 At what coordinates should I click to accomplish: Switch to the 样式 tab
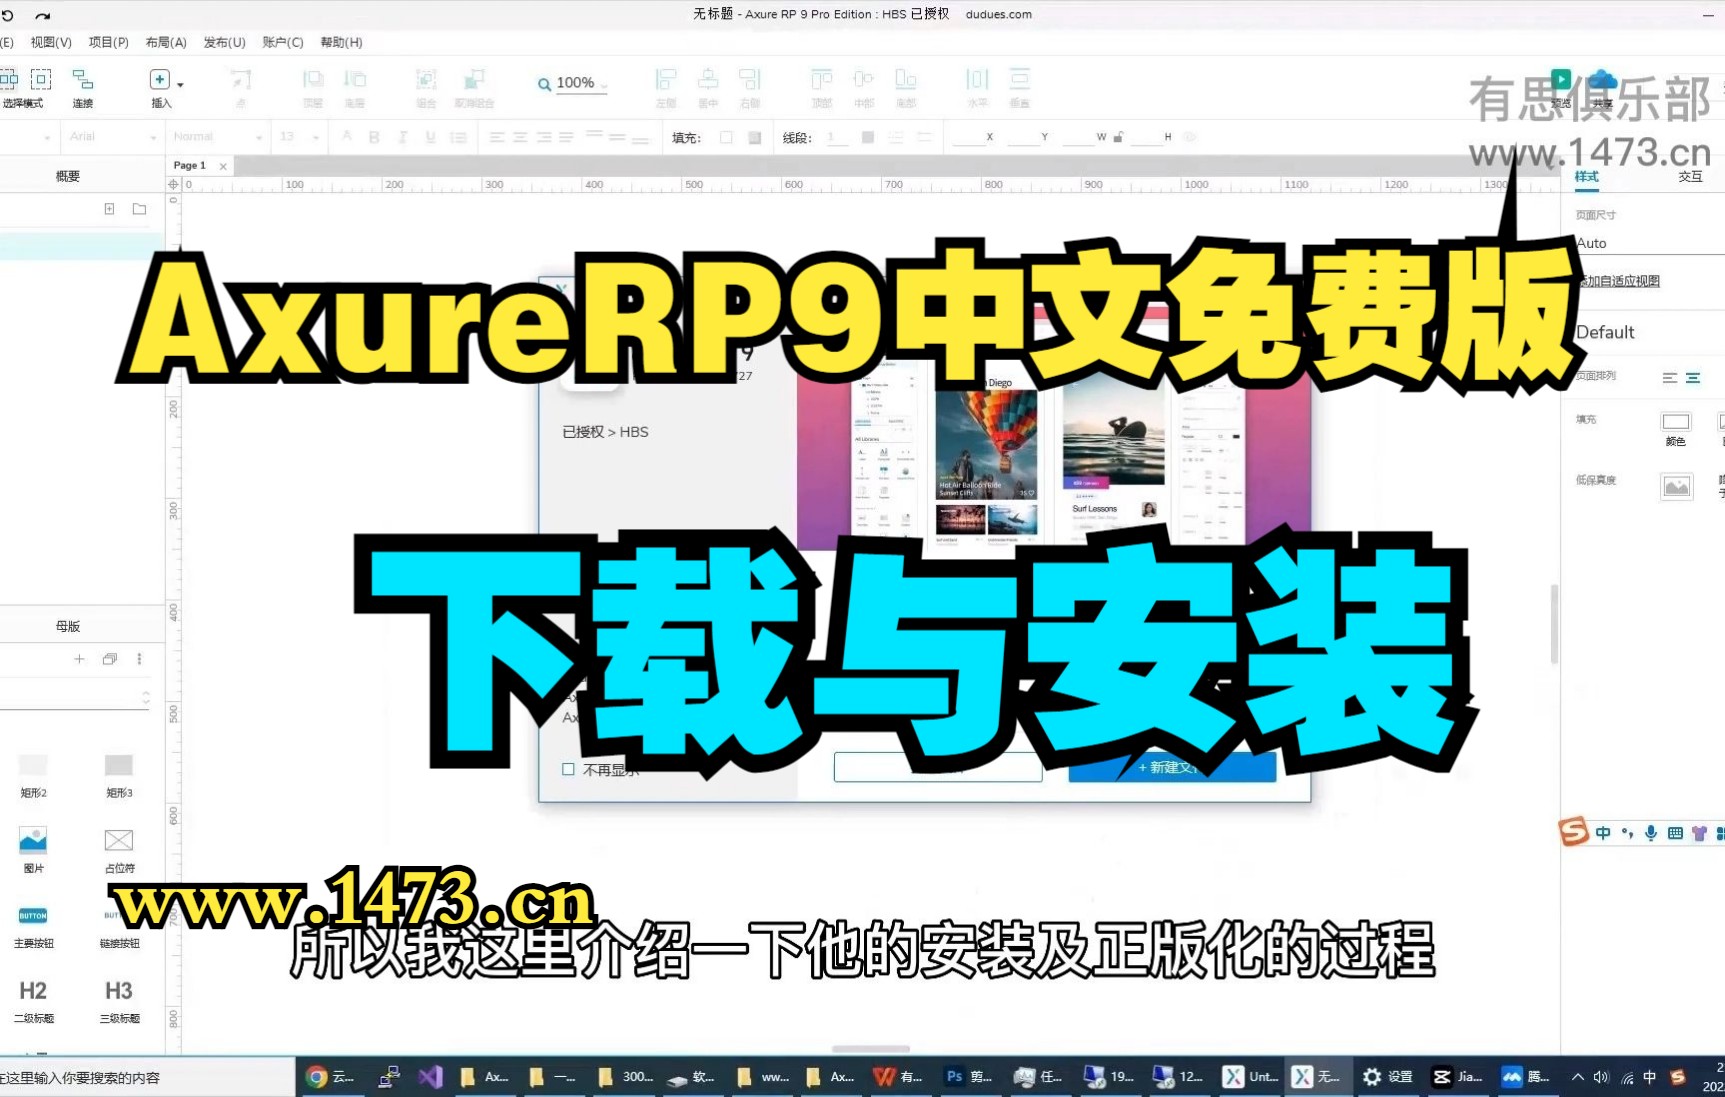tap(1587, 176)
